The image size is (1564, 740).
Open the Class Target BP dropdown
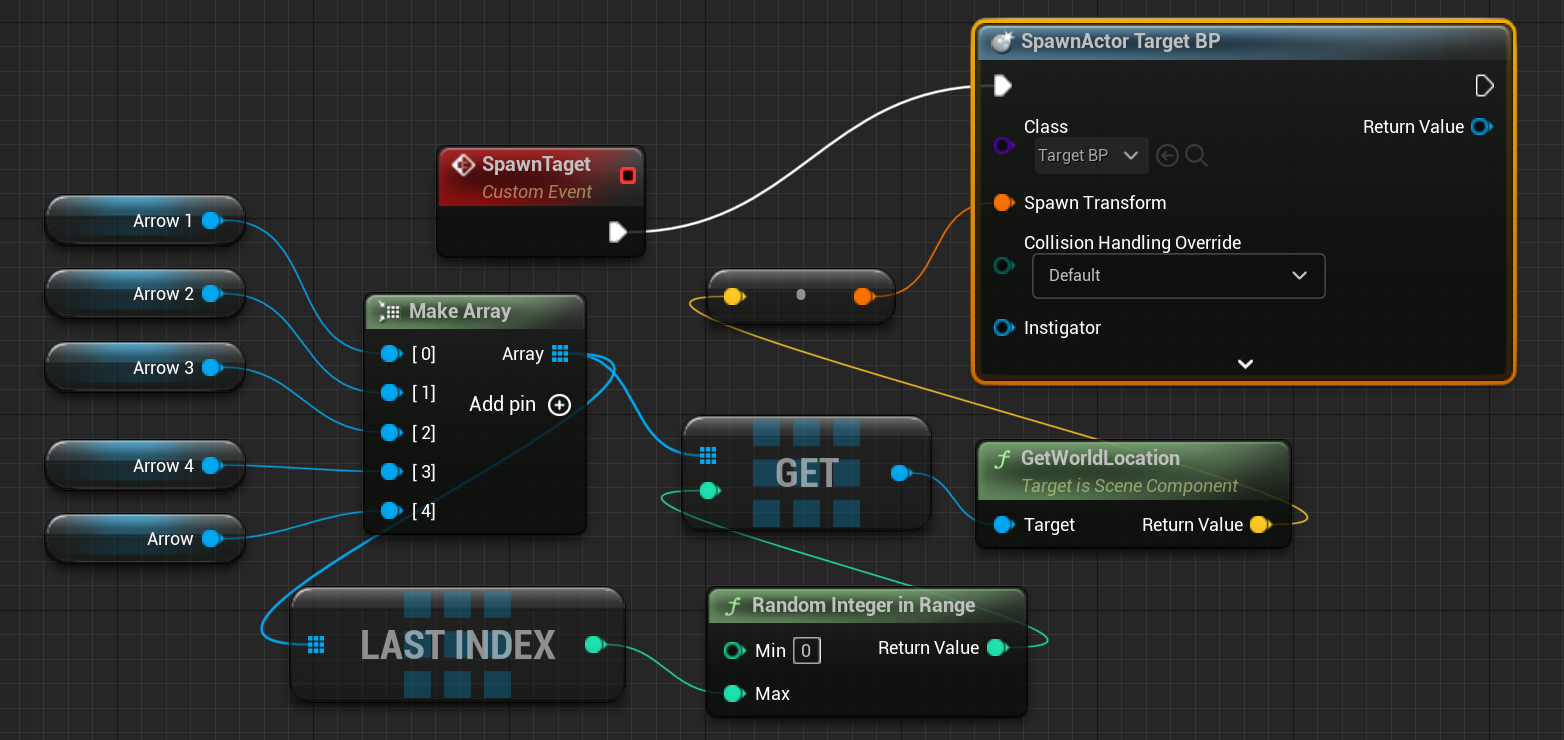click(x=1090, y=155)
